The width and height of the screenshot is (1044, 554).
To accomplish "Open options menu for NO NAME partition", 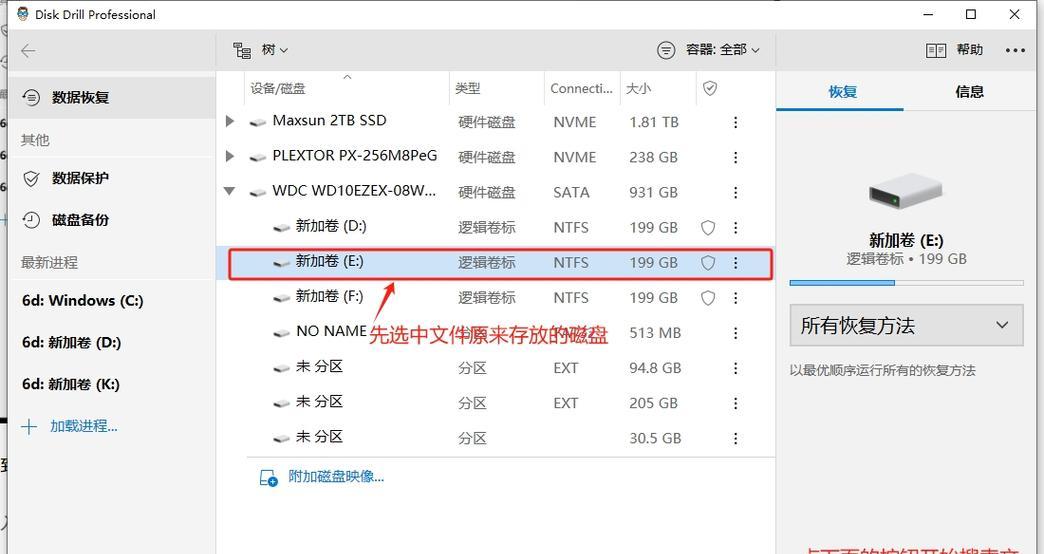I will click(x=735, y=333).
